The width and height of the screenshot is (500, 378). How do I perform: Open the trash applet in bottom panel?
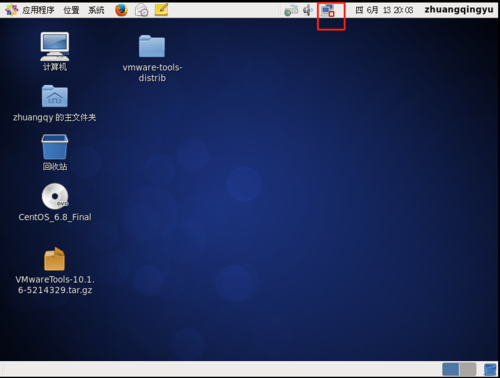pos(490,369)
